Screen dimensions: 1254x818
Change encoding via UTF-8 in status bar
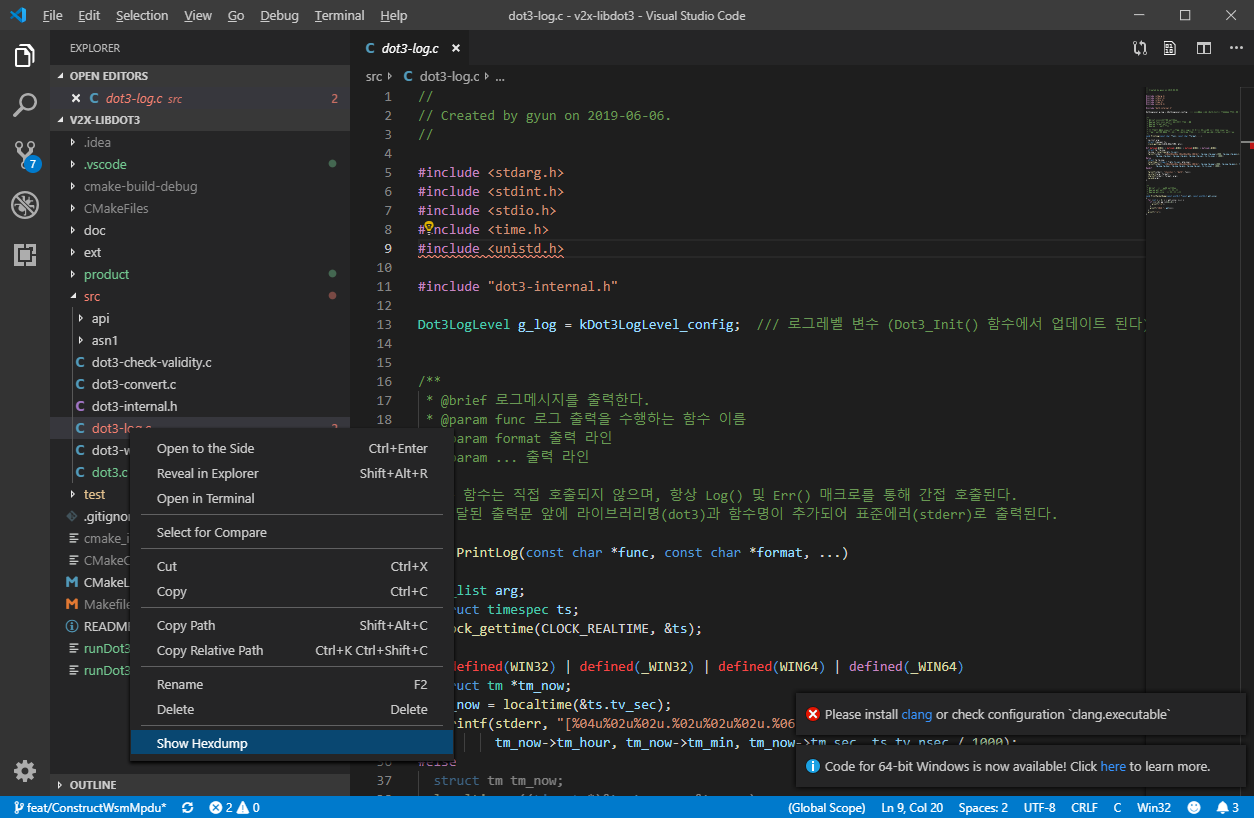pos(1039,807)
